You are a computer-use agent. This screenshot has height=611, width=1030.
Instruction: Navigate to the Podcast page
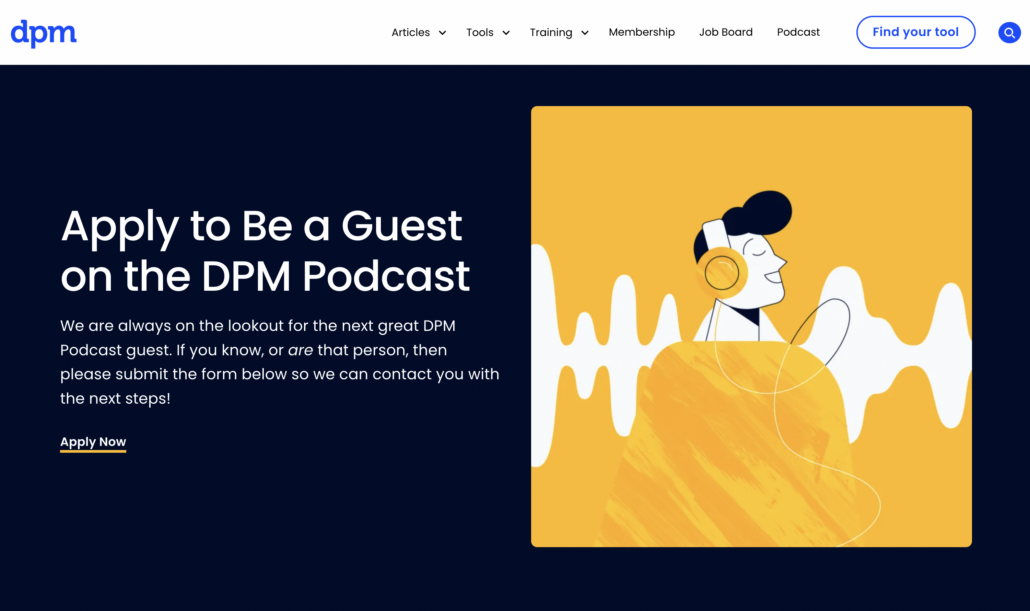[x=798, y=33]
